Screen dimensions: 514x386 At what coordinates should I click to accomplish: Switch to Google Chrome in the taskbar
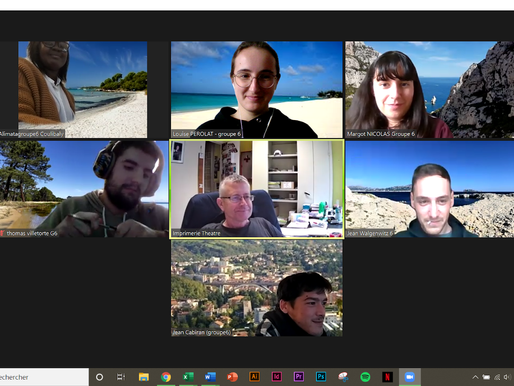click(166, 377)
